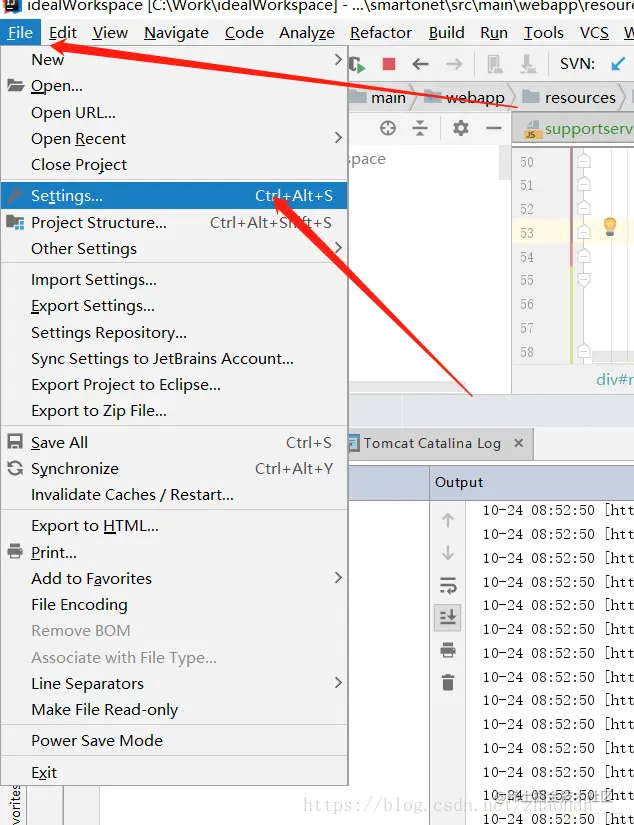
Task: Click the fold marker on line 55
Action: (x=583, y=279)
